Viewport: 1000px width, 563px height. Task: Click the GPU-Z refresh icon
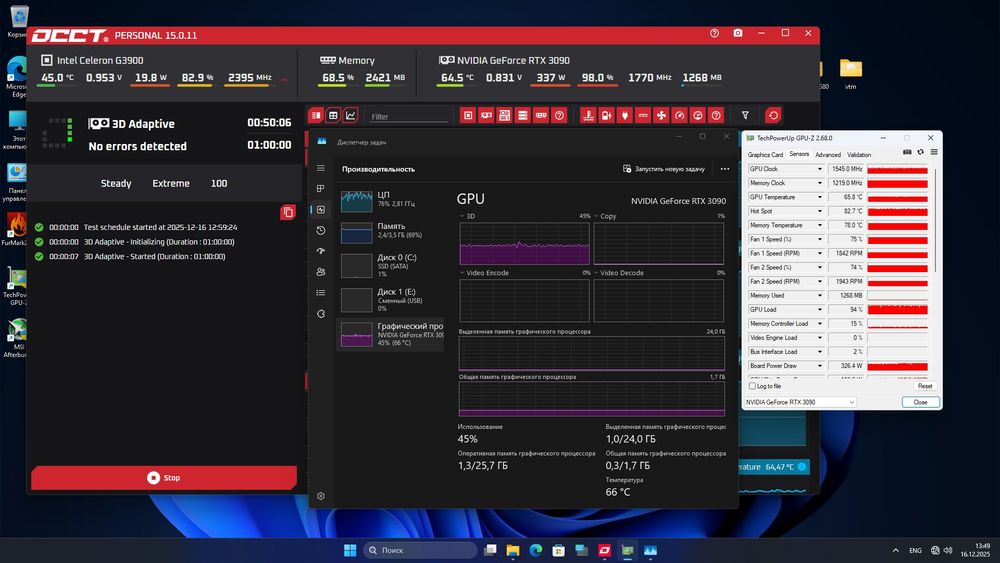pyautogui.click(x=920, y=152)
